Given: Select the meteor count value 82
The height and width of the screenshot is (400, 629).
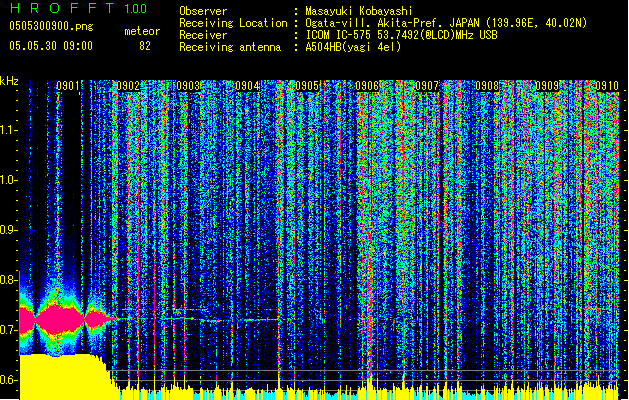Looking at the screenshot, I should pyautogui.click(x=145, y=46).
